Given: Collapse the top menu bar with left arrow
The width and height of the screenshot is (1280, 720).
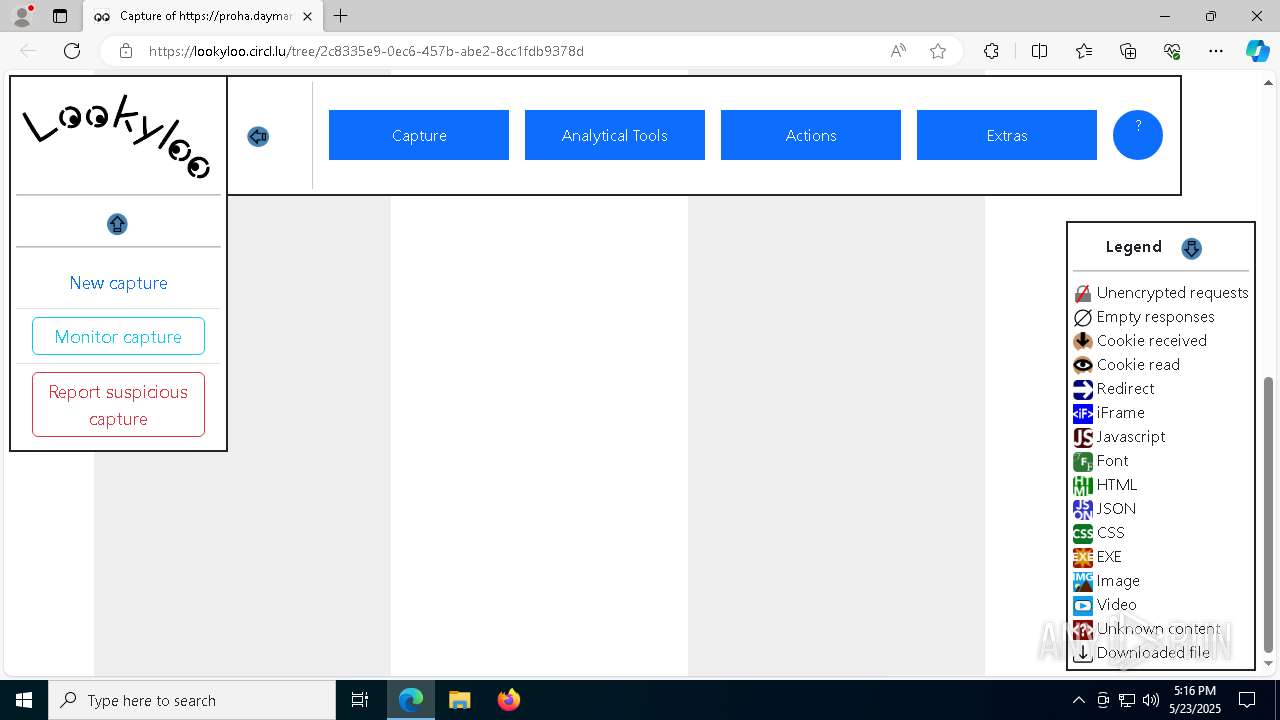Looking at the screenshot, I should pyautogui.click(x=258, y=136).
